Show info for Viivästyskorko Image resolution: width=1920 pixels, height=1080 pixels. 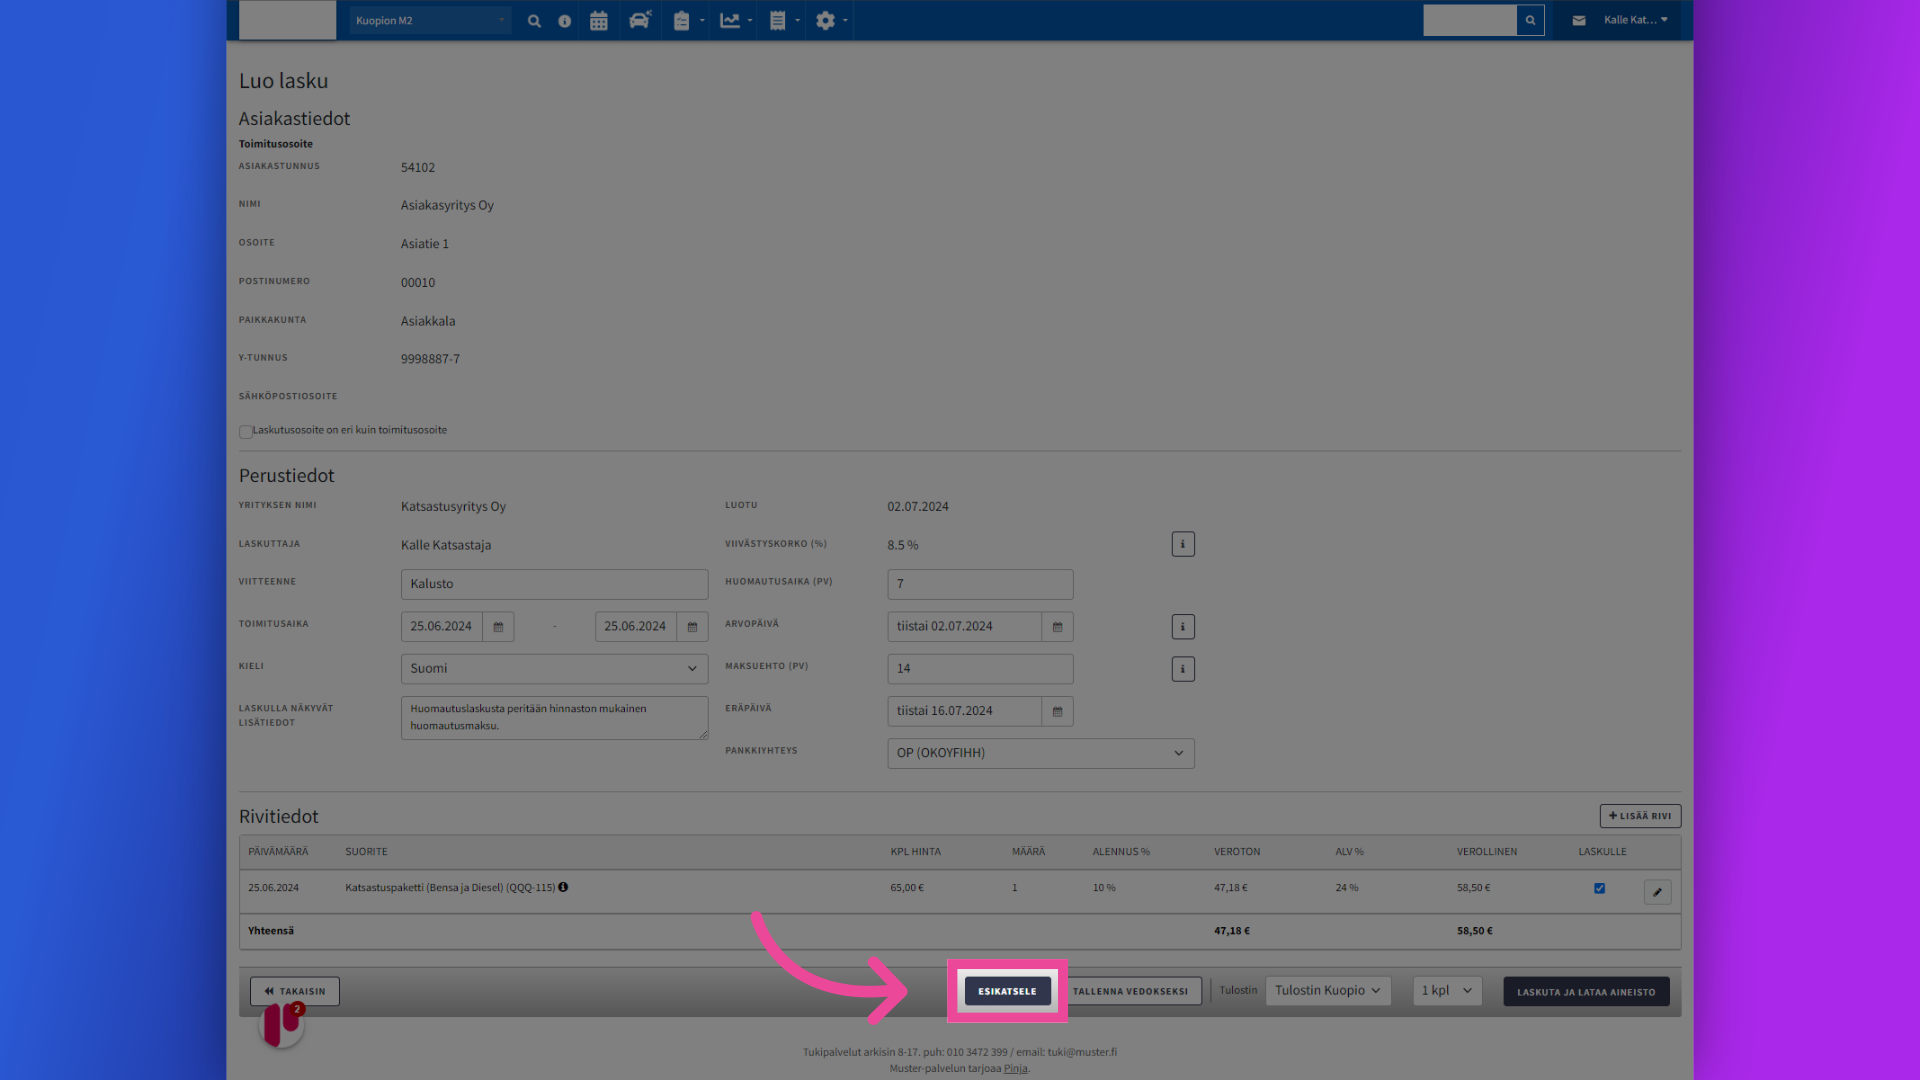pyautogui.click(x=1183, y=544)
